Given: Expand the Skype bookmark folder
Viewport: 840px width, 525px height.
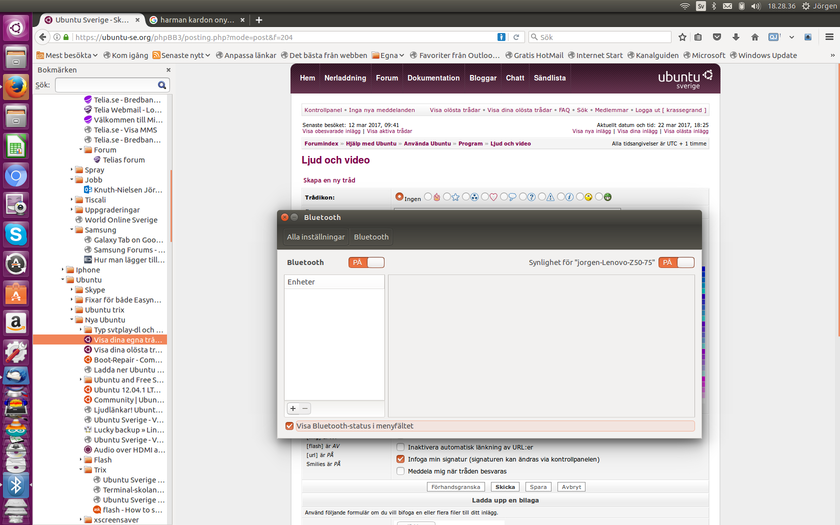Looking at the screenshot, I should tap(72, 289).
